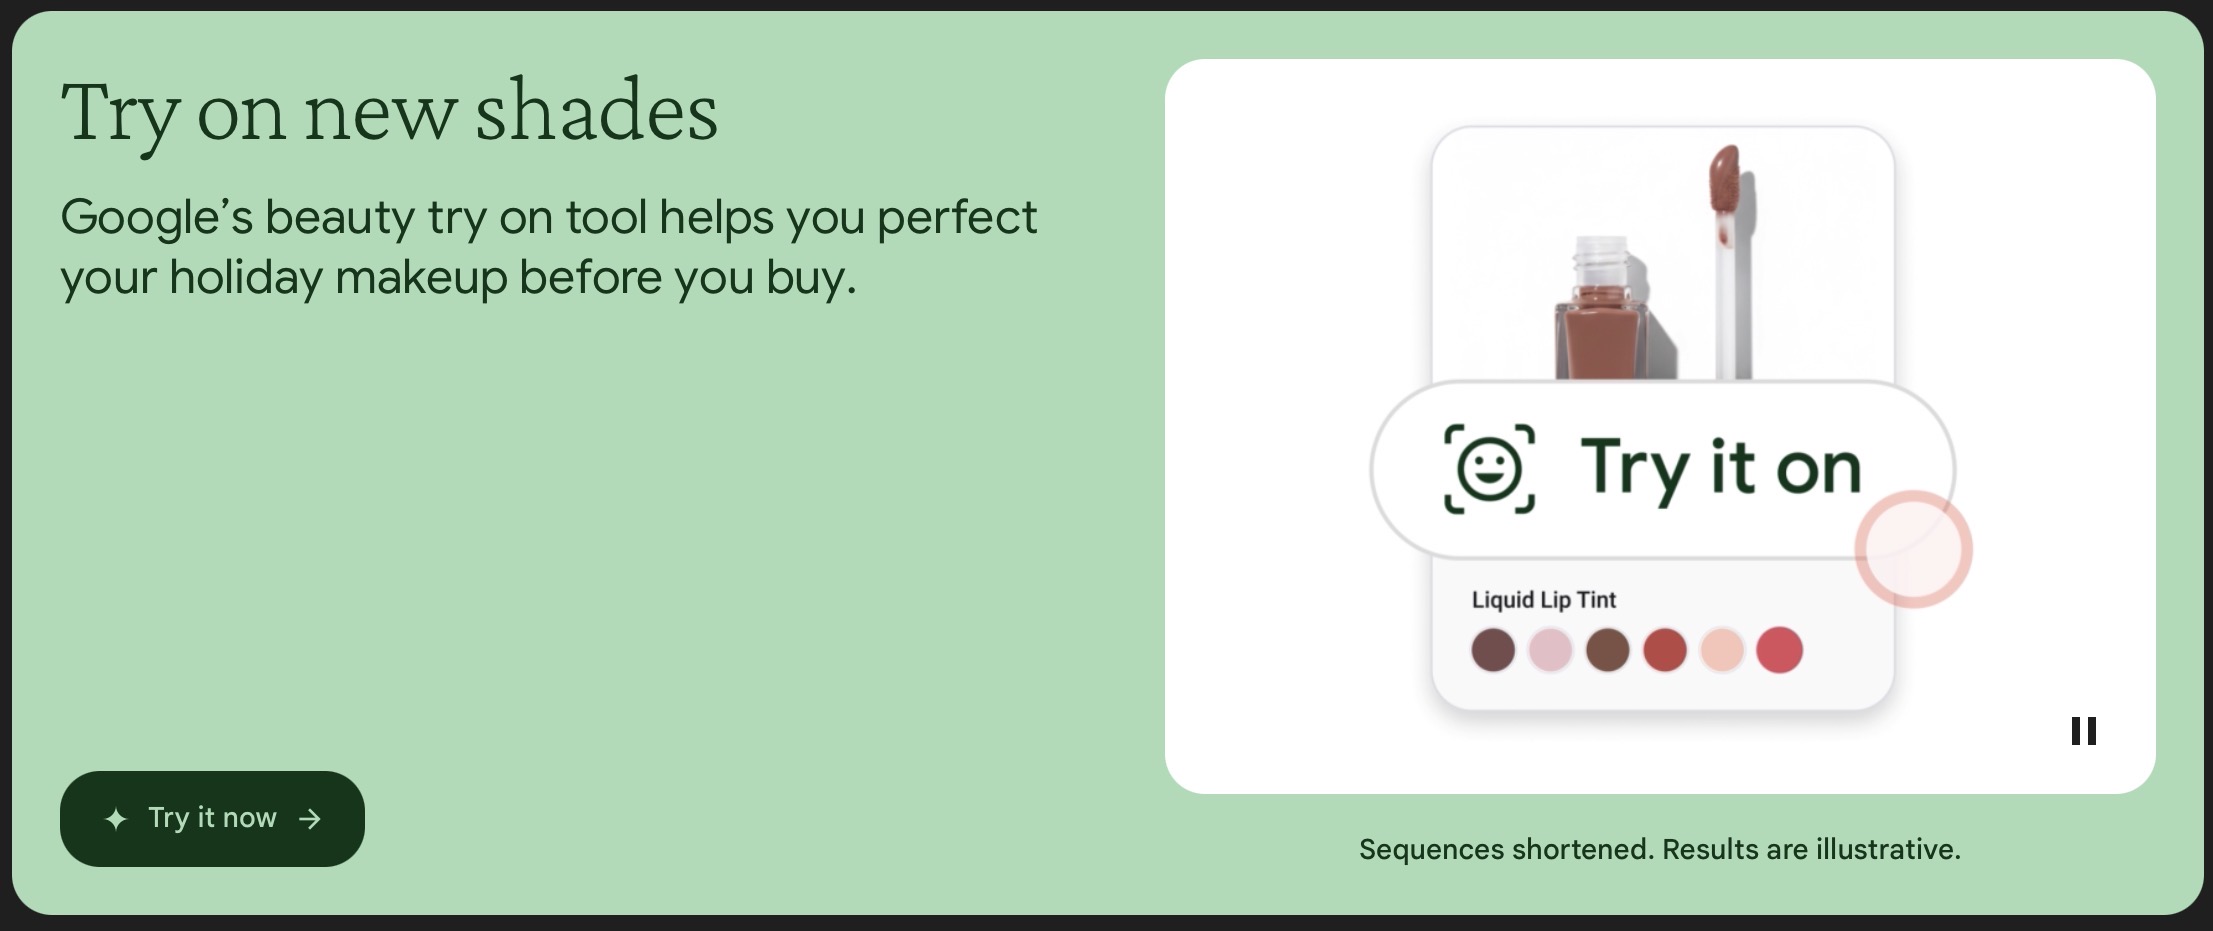2213x931 pixels.
Task: Click the Google's beauty try on description text
Action: pyautogui.click(x=548, y=246)
